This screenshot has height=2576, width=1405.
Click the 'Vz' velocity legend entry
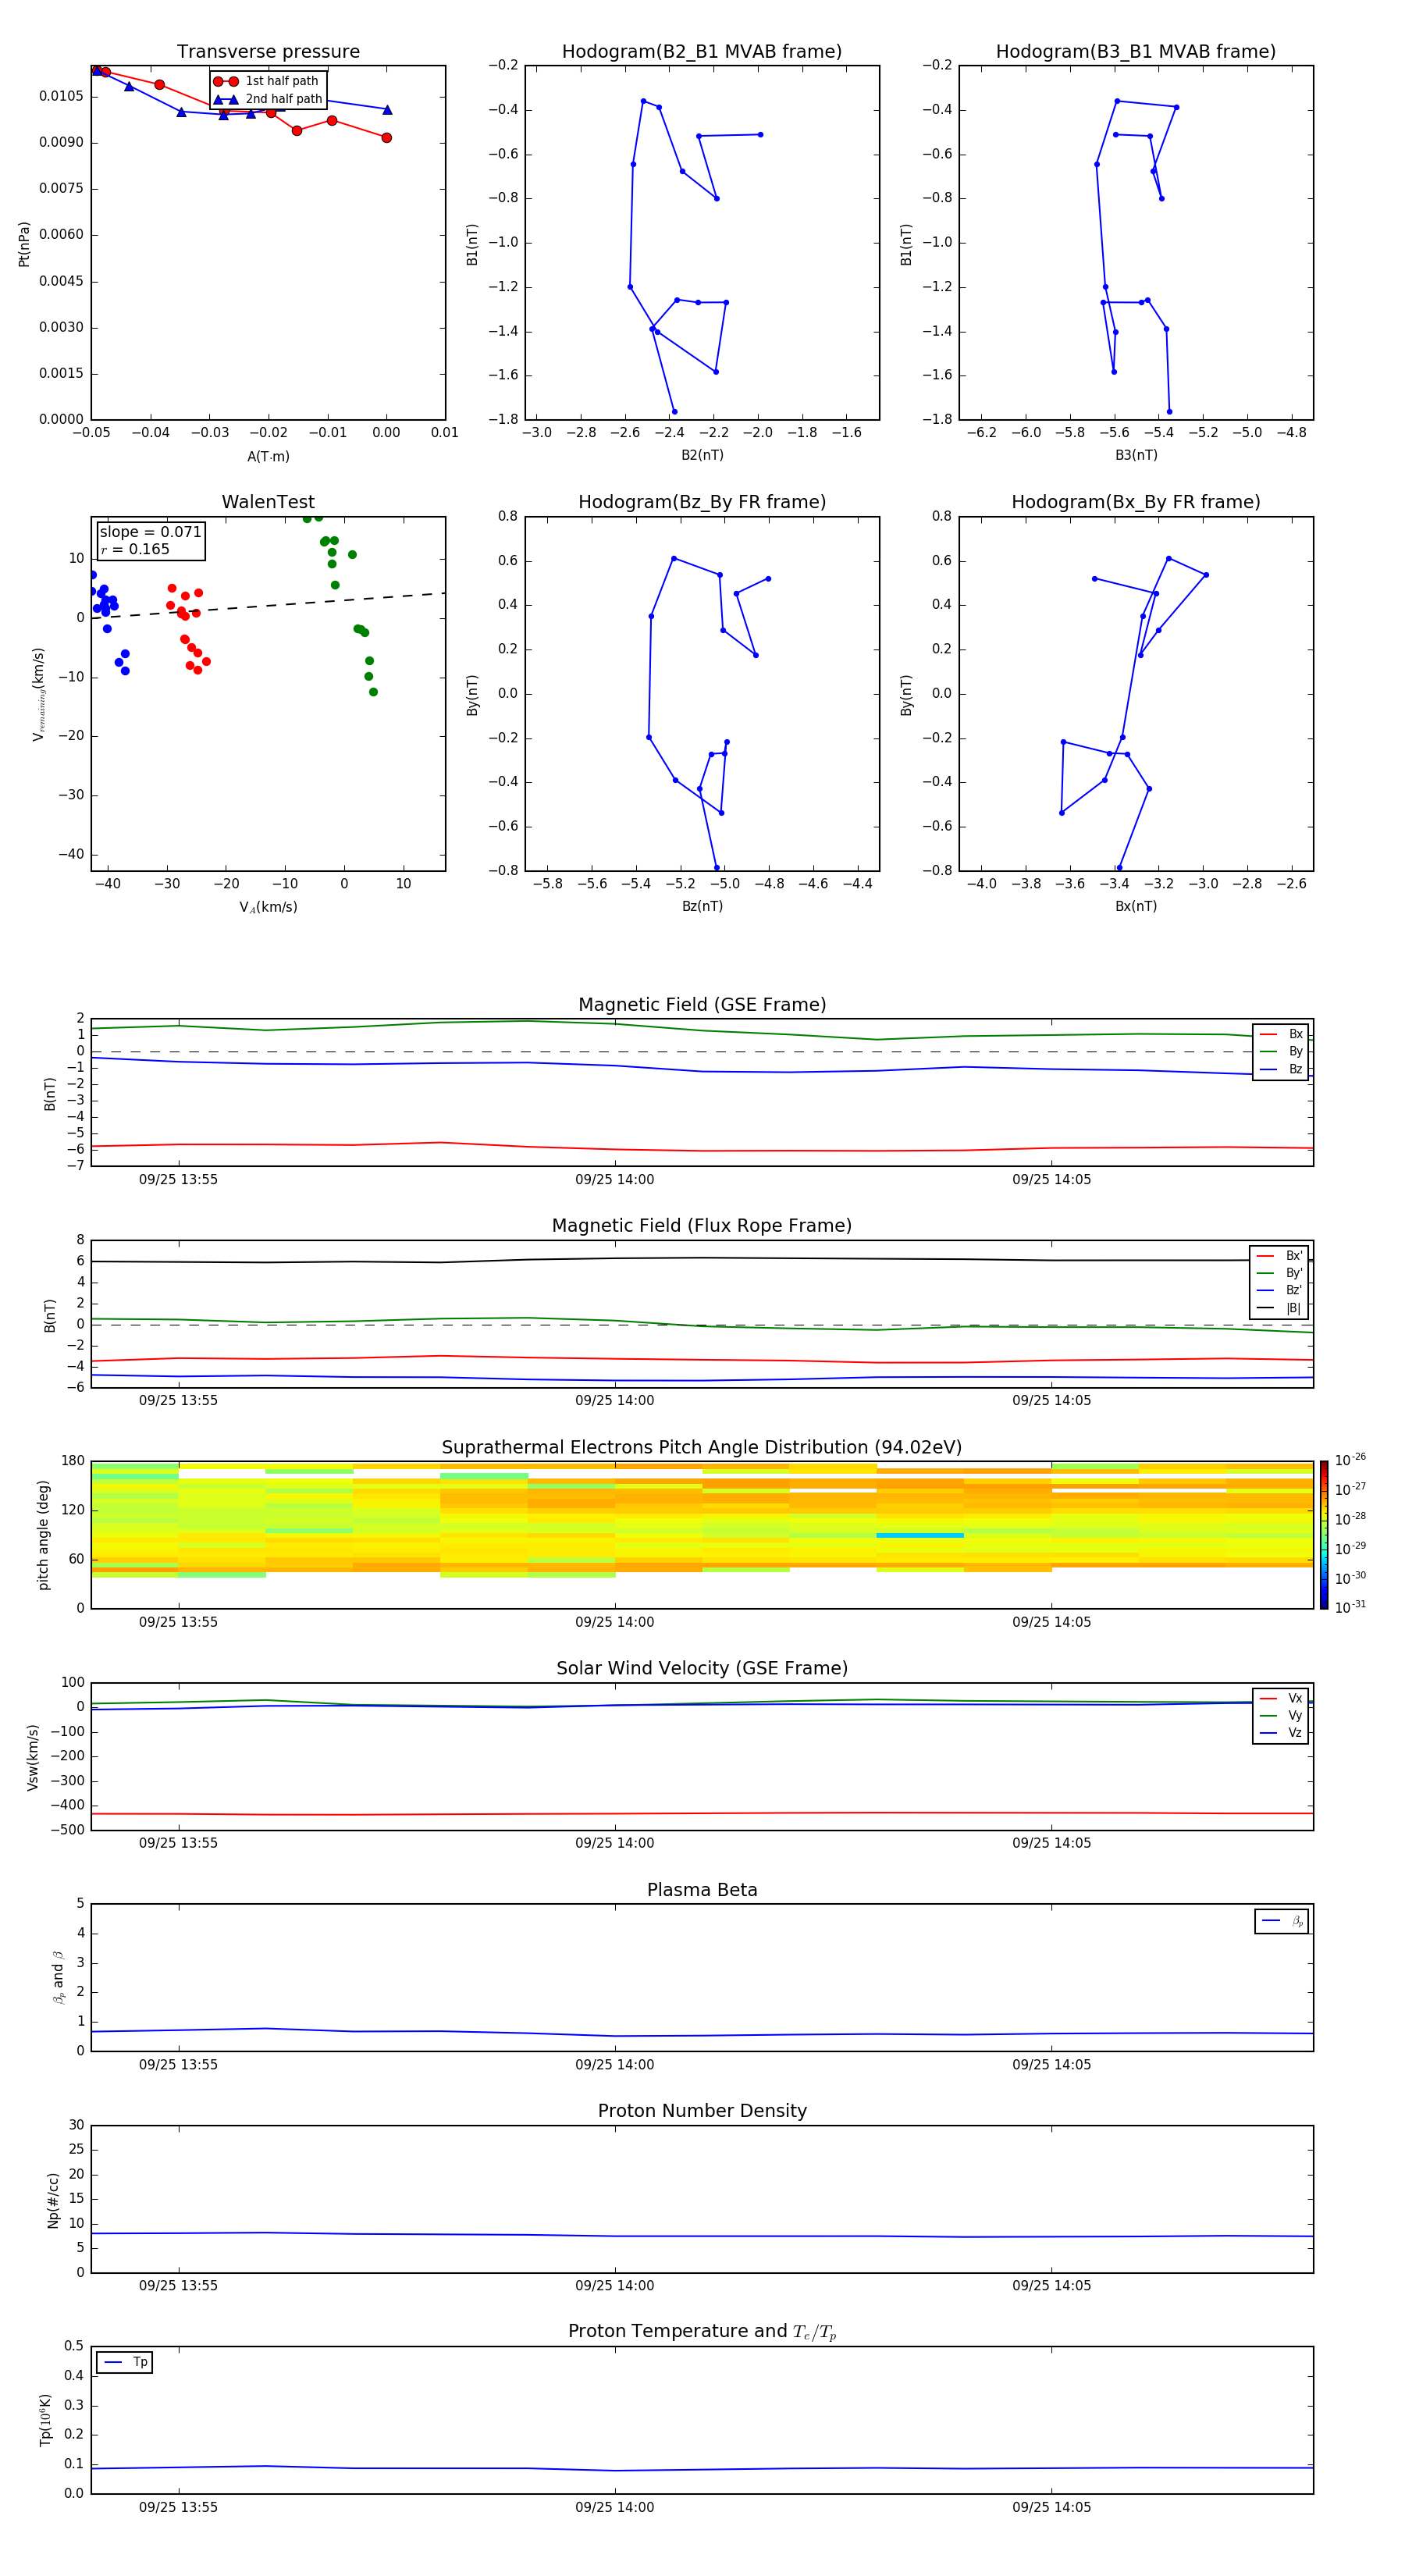1281,1732
